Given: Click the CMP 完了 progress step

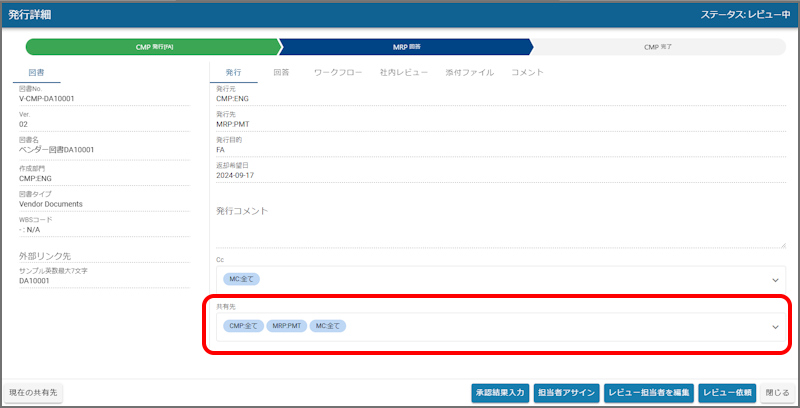Looking at the screenshot, I should tap(658, 47).
